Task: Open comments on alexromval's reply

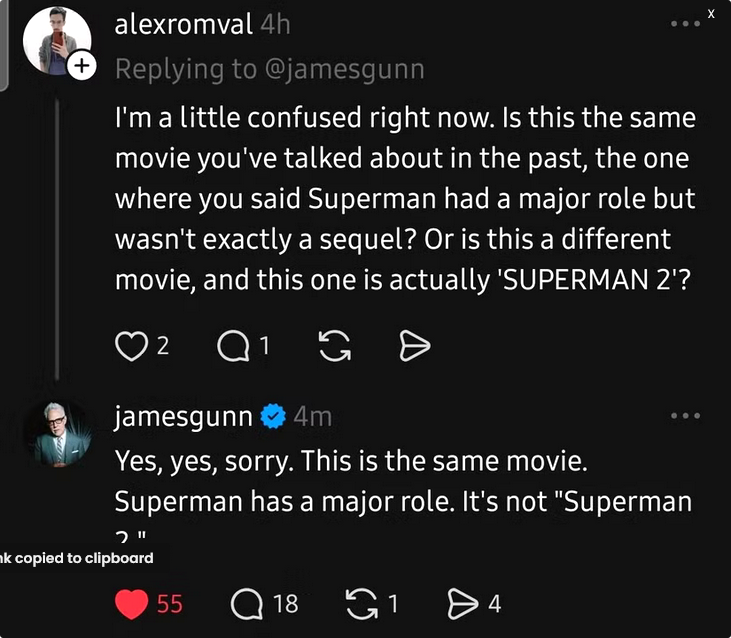Action: coord(232,345)
